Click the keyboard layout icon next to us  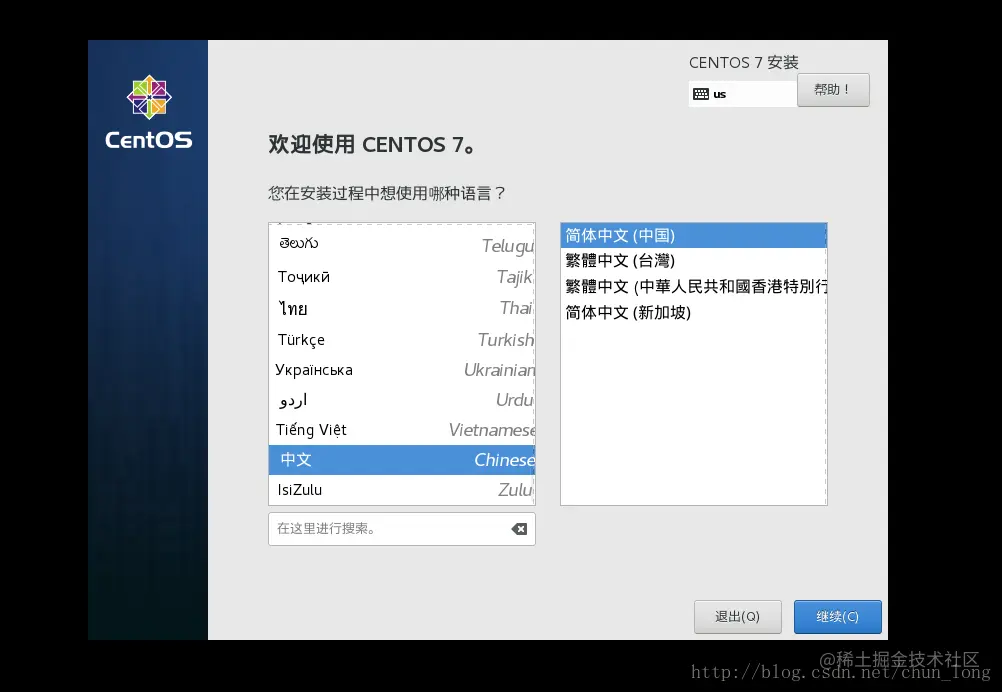(700, 94)
